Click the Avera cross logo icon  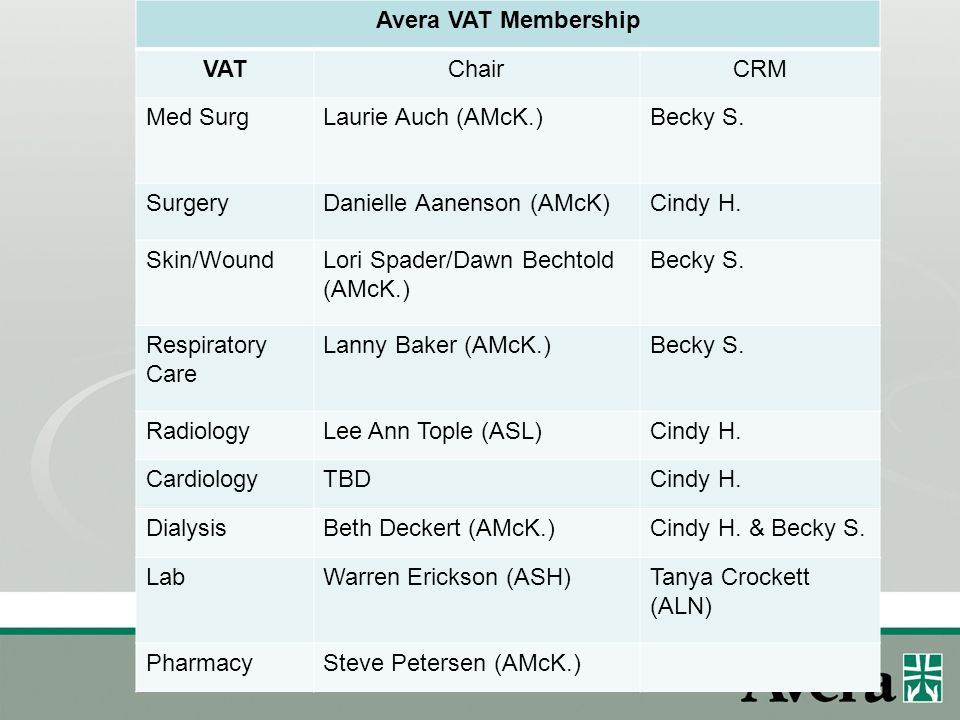click(x=923, y=678)
